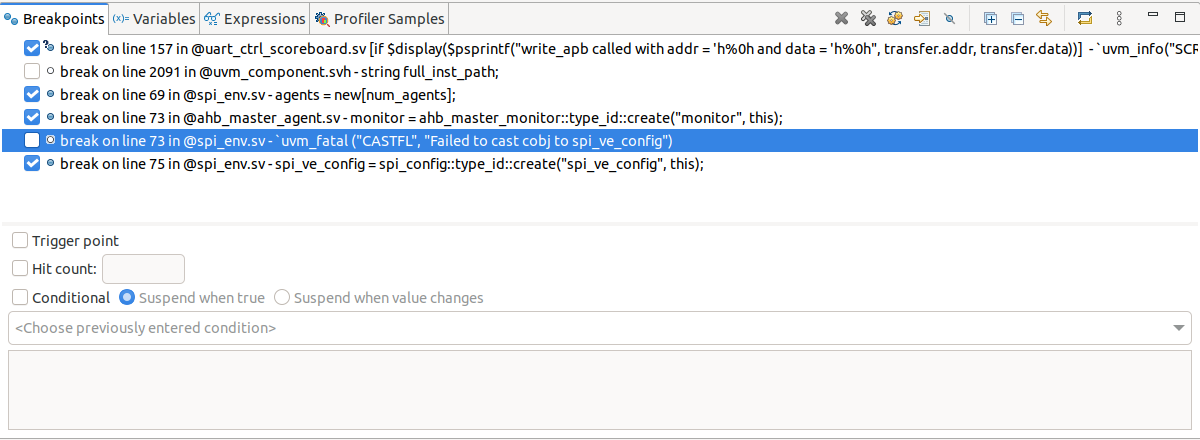Click the Hit count number field
Viewport: 1200px width, 440px height.
click(144, 268)
